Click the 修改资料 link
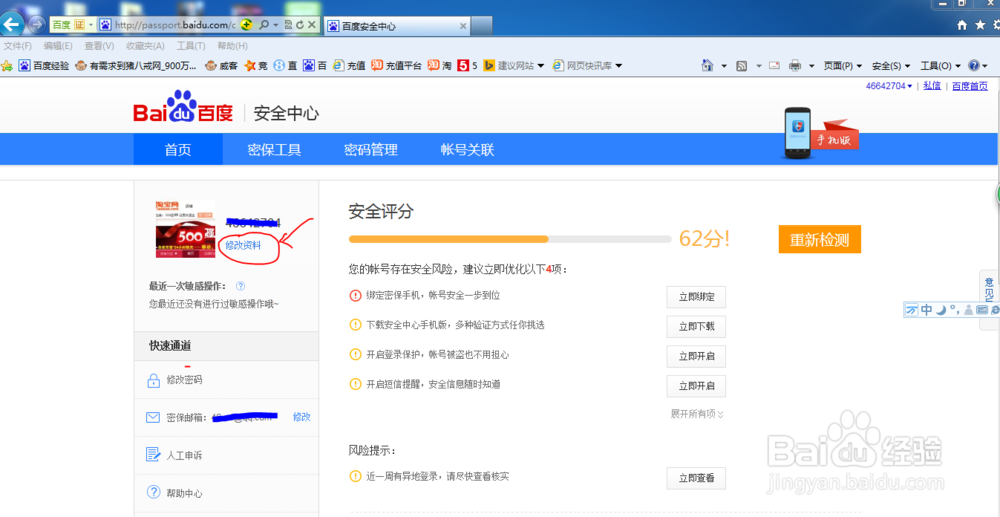The width and height of the screenshot is (1000, 517). pos(243,245)
